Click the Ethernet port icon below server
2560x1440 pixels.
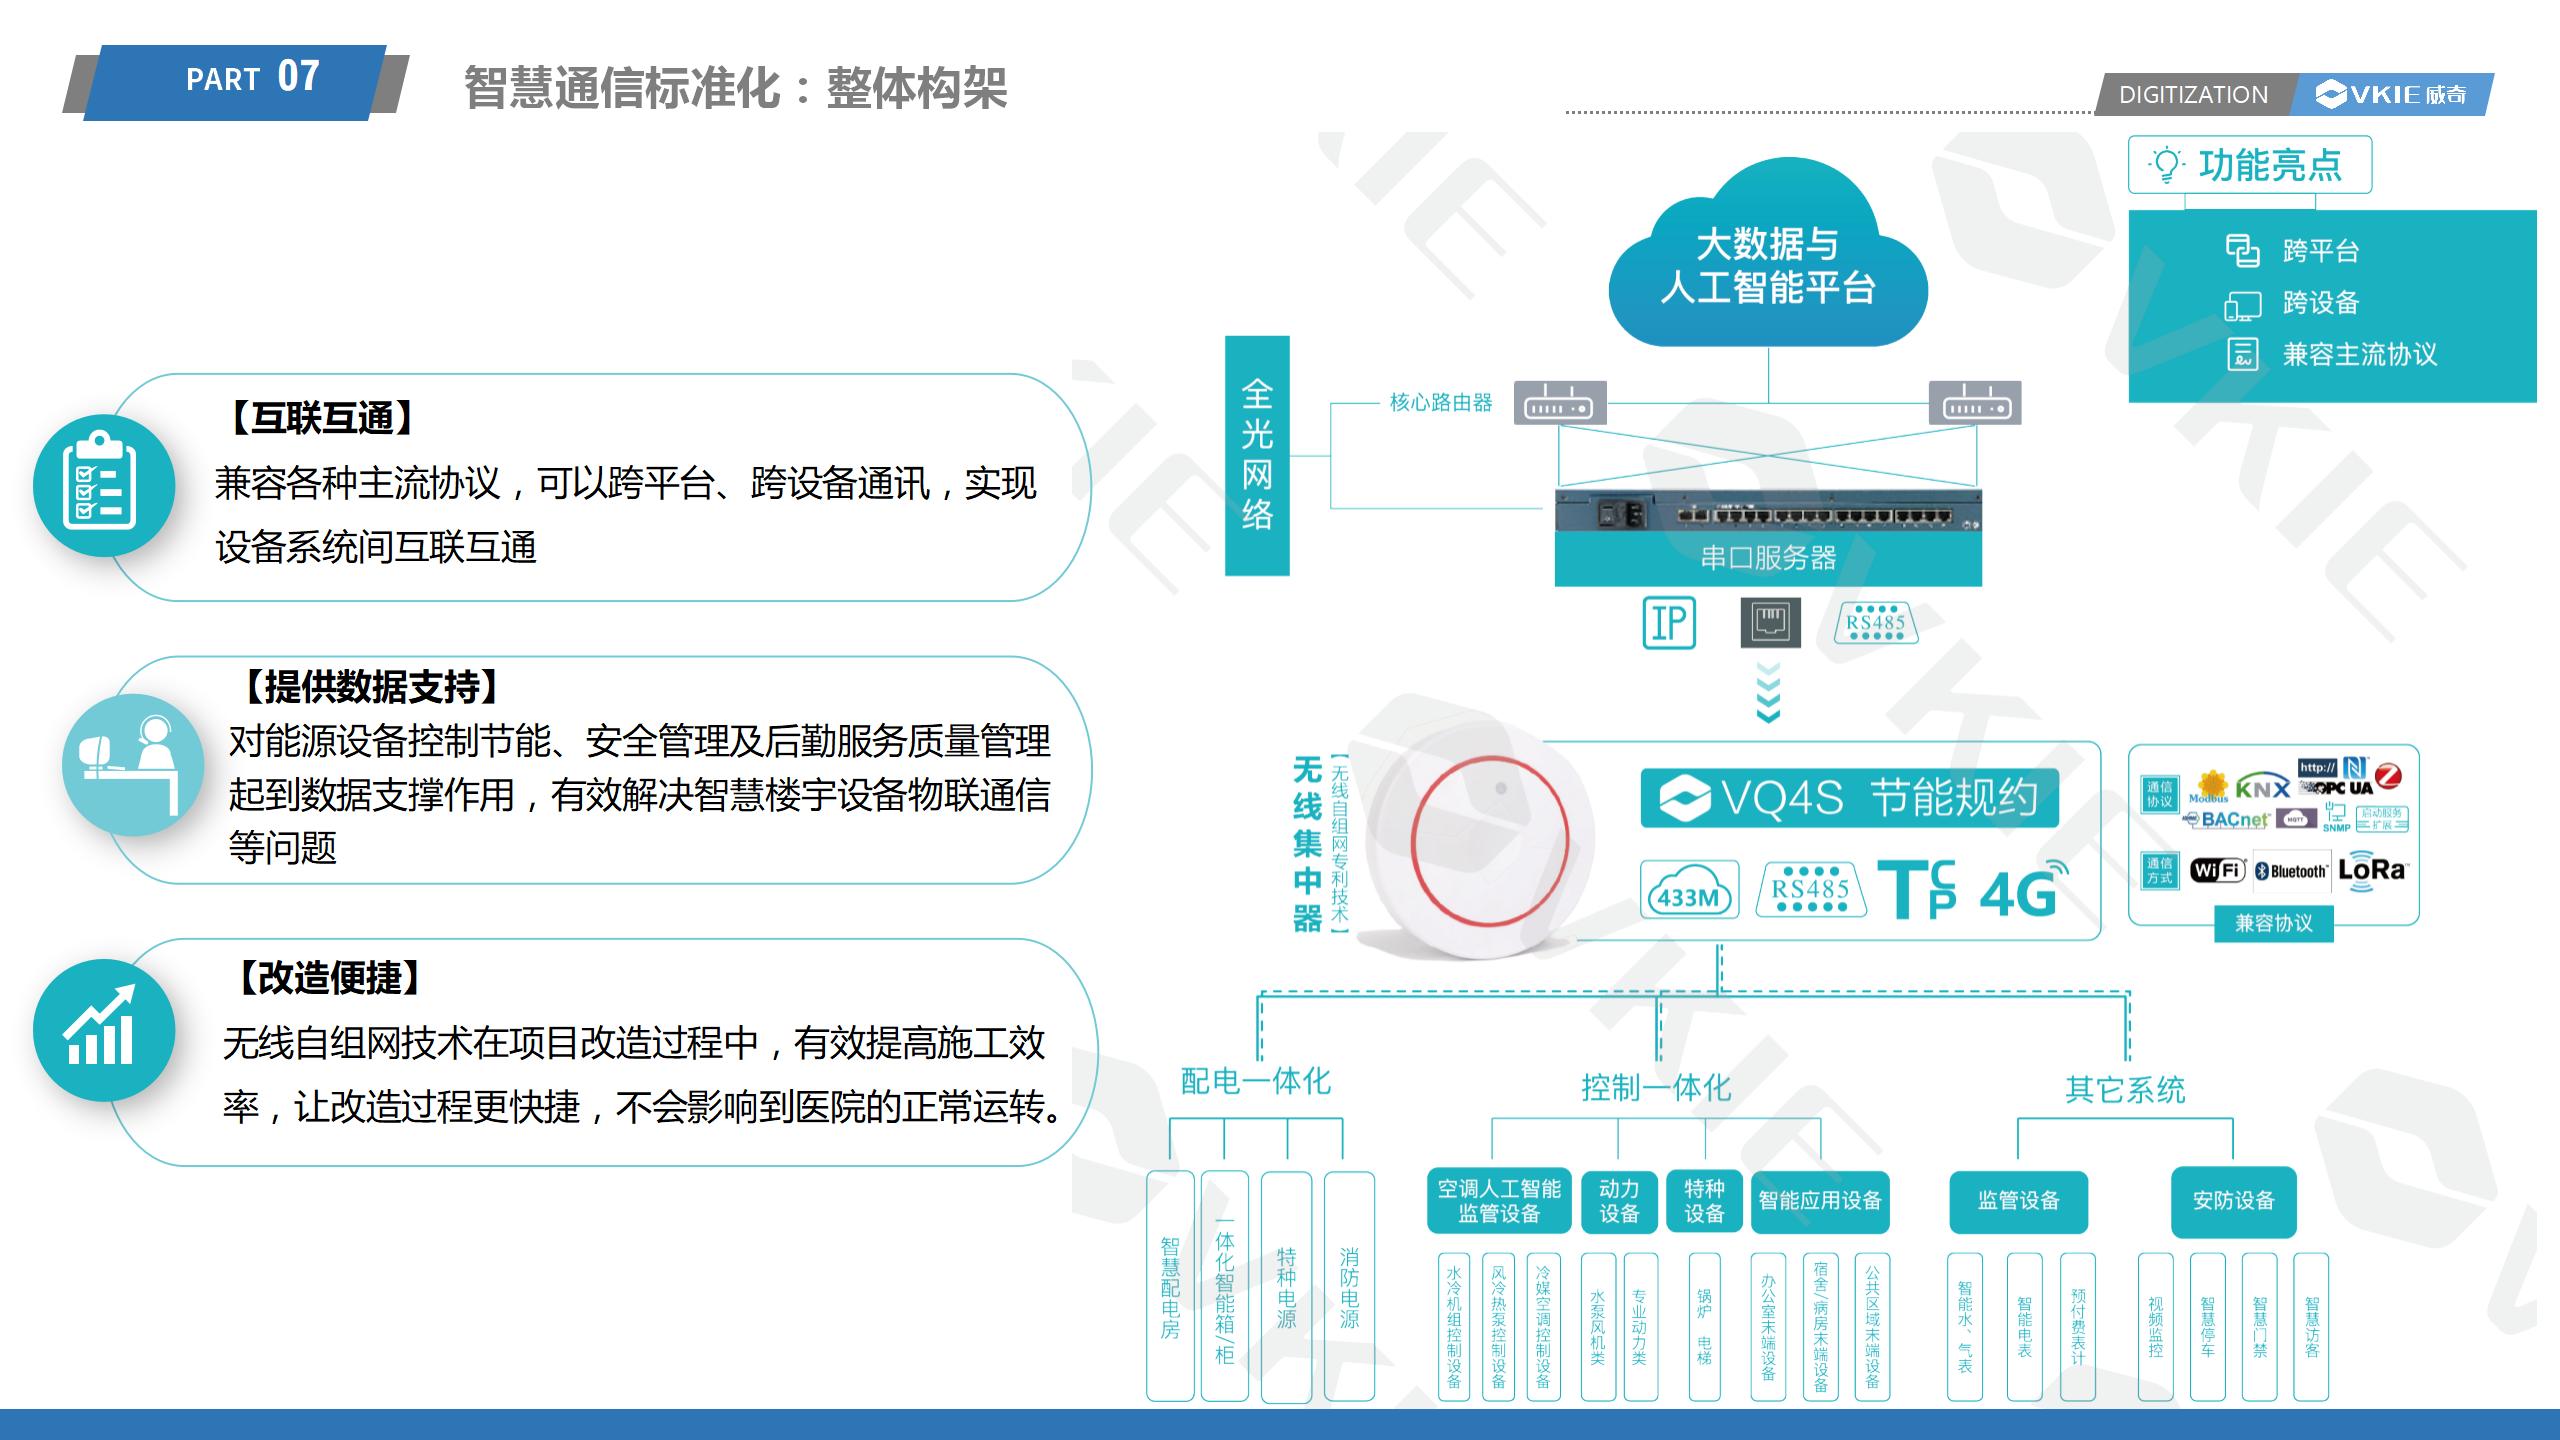coord(1770,622)
